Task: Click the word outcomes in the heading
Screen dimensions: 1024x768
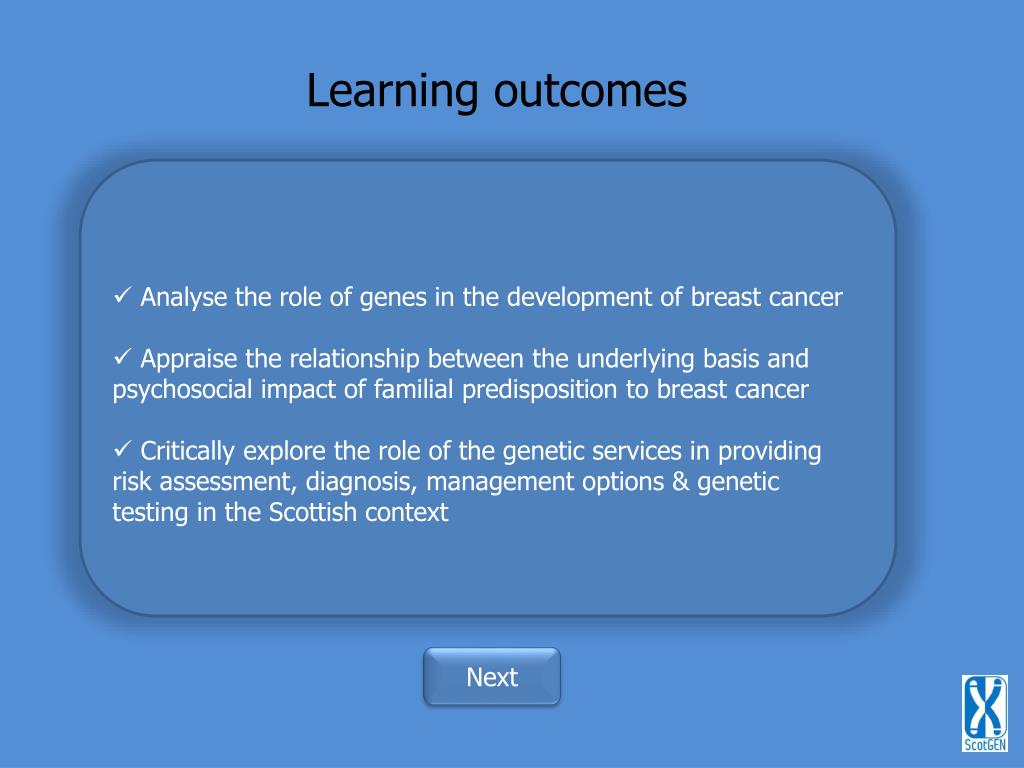Action: pyautogui.click(x=590, y=90)
